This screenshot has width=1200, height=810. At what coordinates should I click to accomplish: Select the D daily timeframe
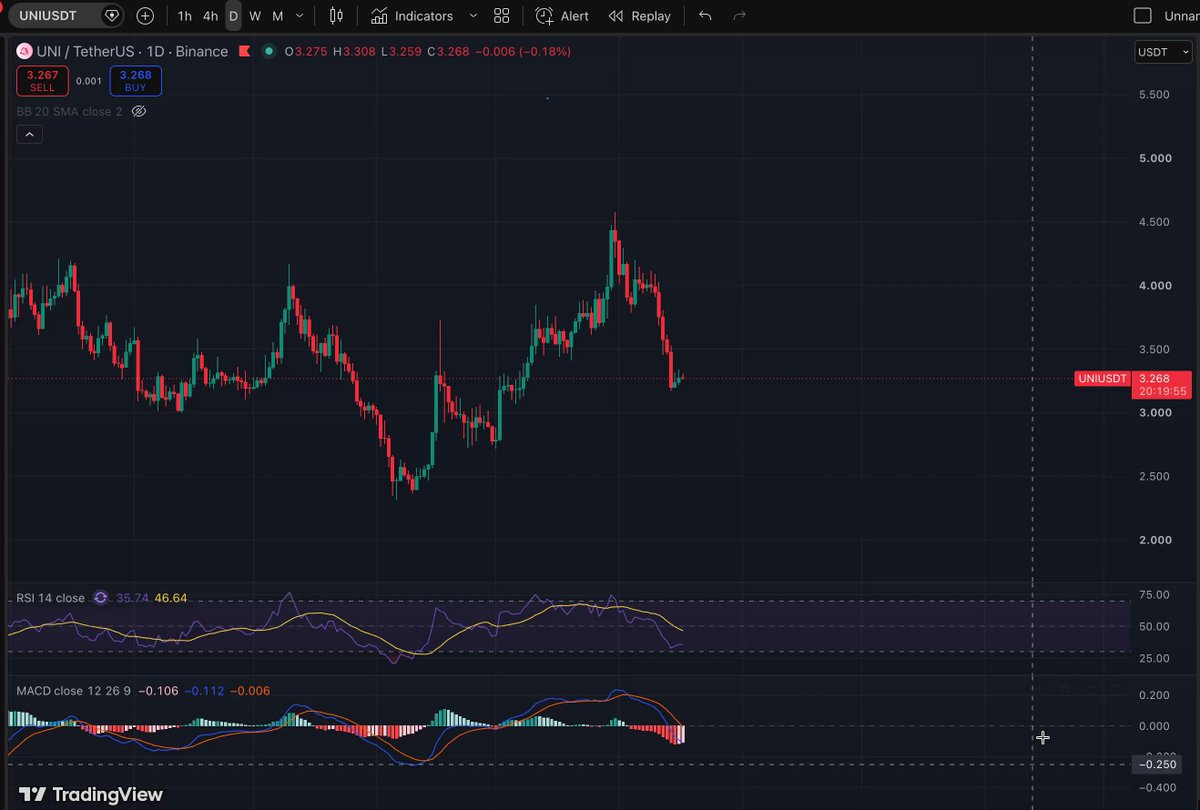(233, 16)
